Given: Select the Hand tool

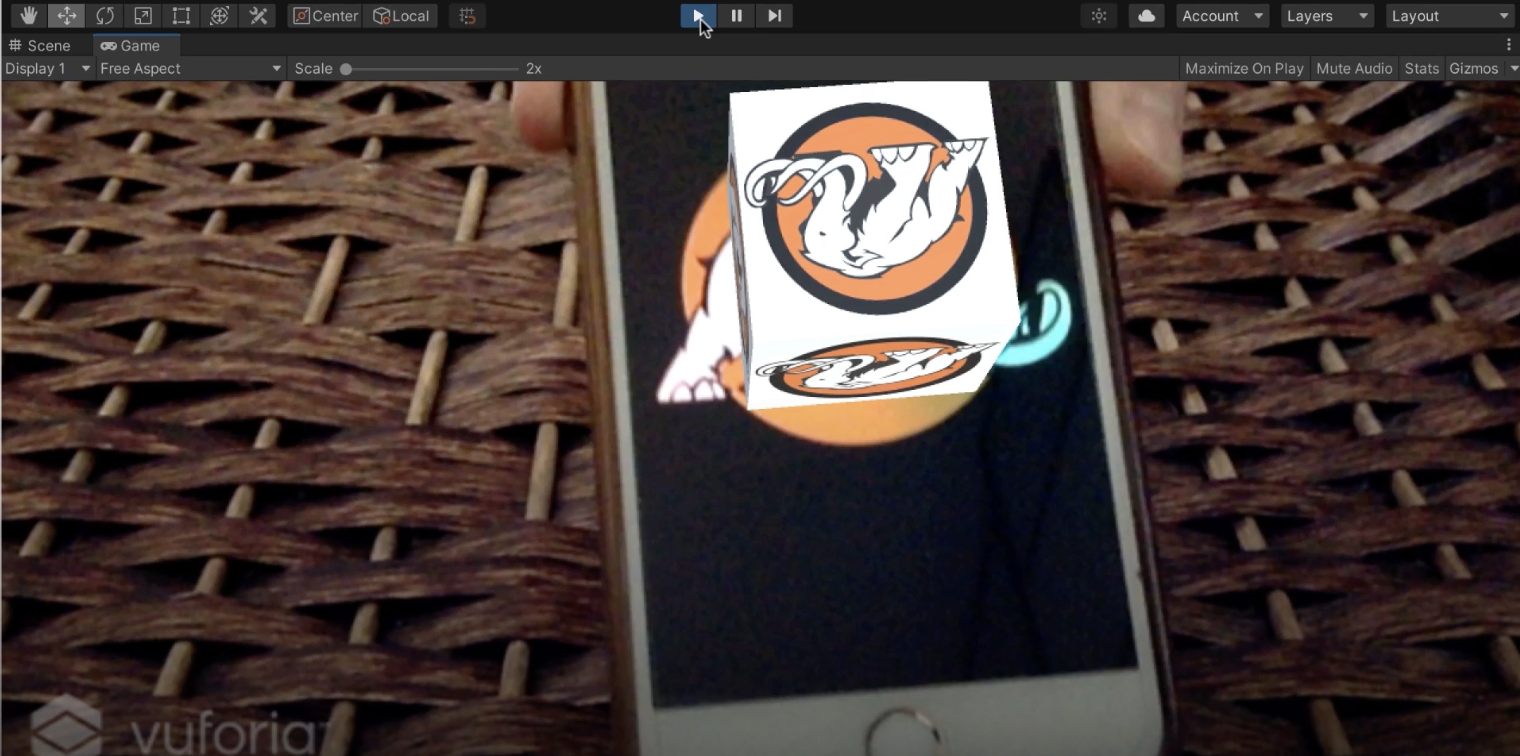Looking at the screenshot, I should [29, 16].
